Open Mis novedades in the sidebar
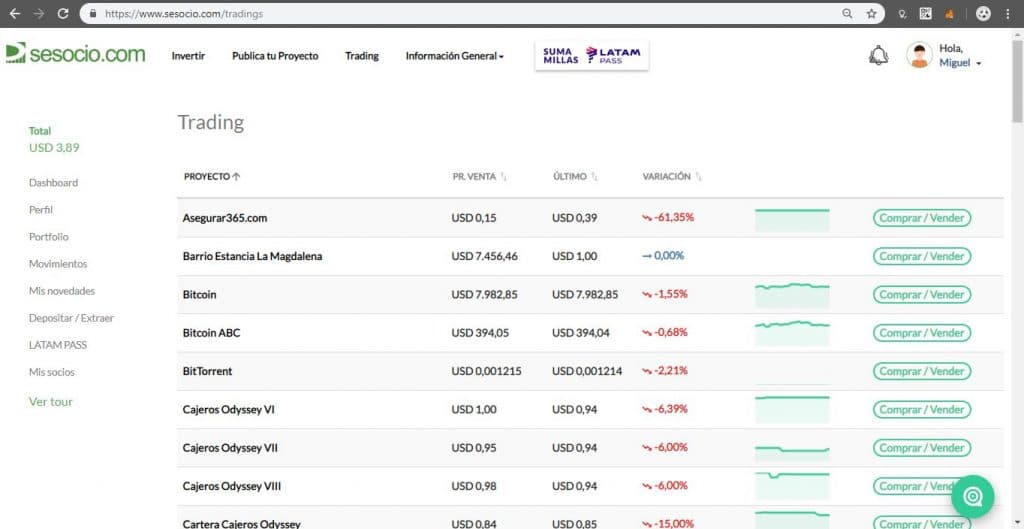 pos(62,291)
